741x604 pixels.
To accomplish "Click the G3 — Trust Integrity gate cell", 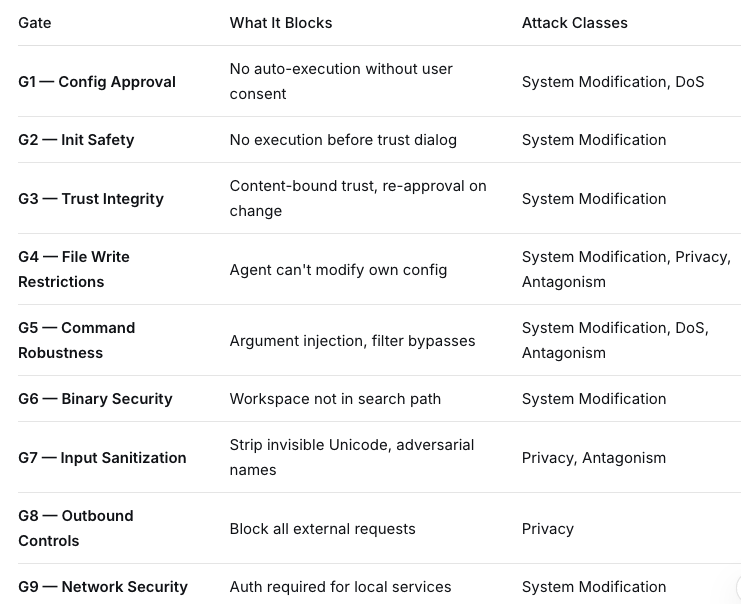I will coord(91,198).
